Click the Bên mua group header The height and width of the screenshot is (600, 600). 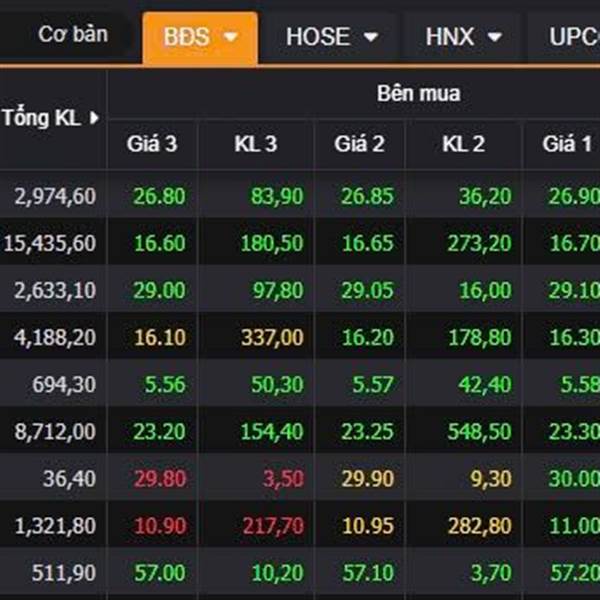[x=418, y=94]
